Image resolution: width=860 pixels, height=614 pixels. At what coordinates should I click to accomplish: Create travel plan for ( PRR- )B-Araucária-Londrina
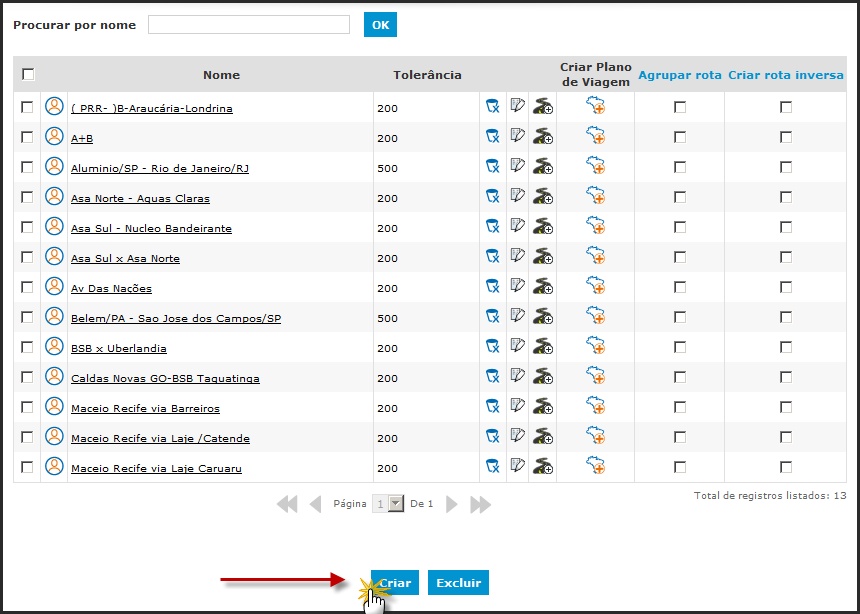point(595,105)
